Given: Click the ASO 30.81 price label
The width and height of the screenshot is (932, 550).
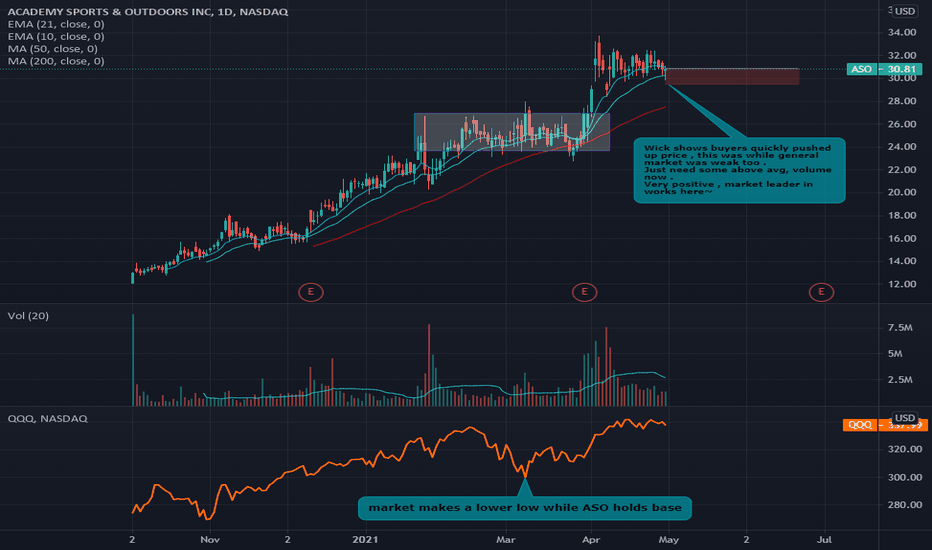Looking at the screenshot, I should coord(884,70).
